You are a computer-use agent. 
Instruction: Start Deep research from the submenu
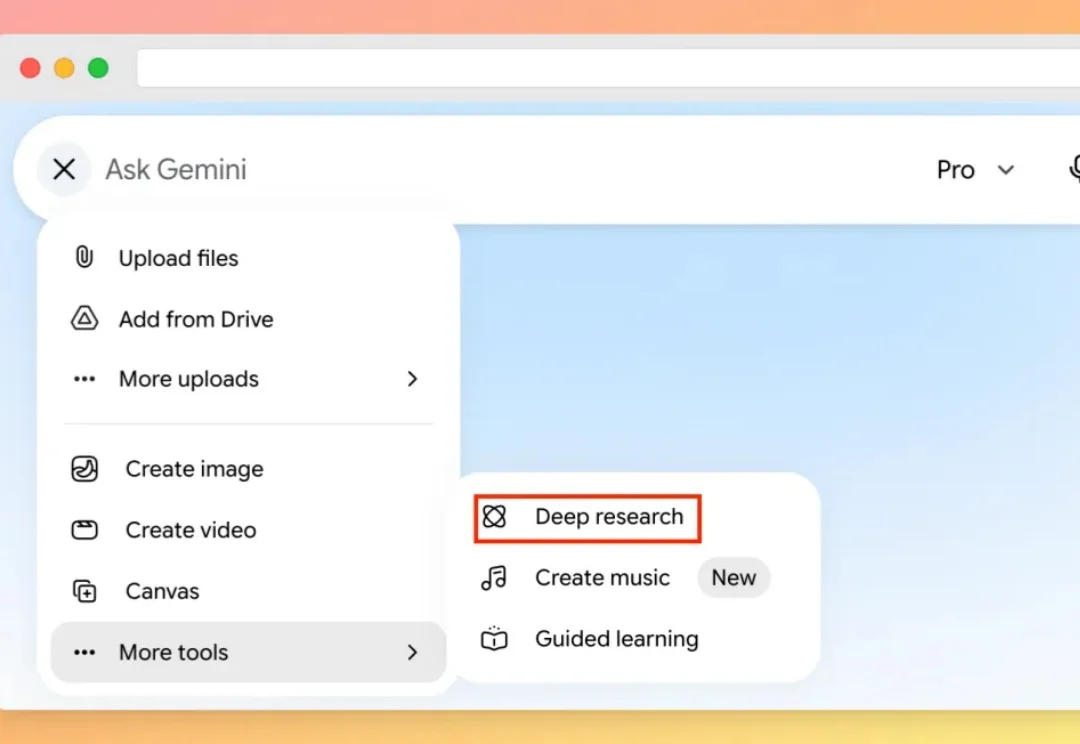(x=588, y=518)
